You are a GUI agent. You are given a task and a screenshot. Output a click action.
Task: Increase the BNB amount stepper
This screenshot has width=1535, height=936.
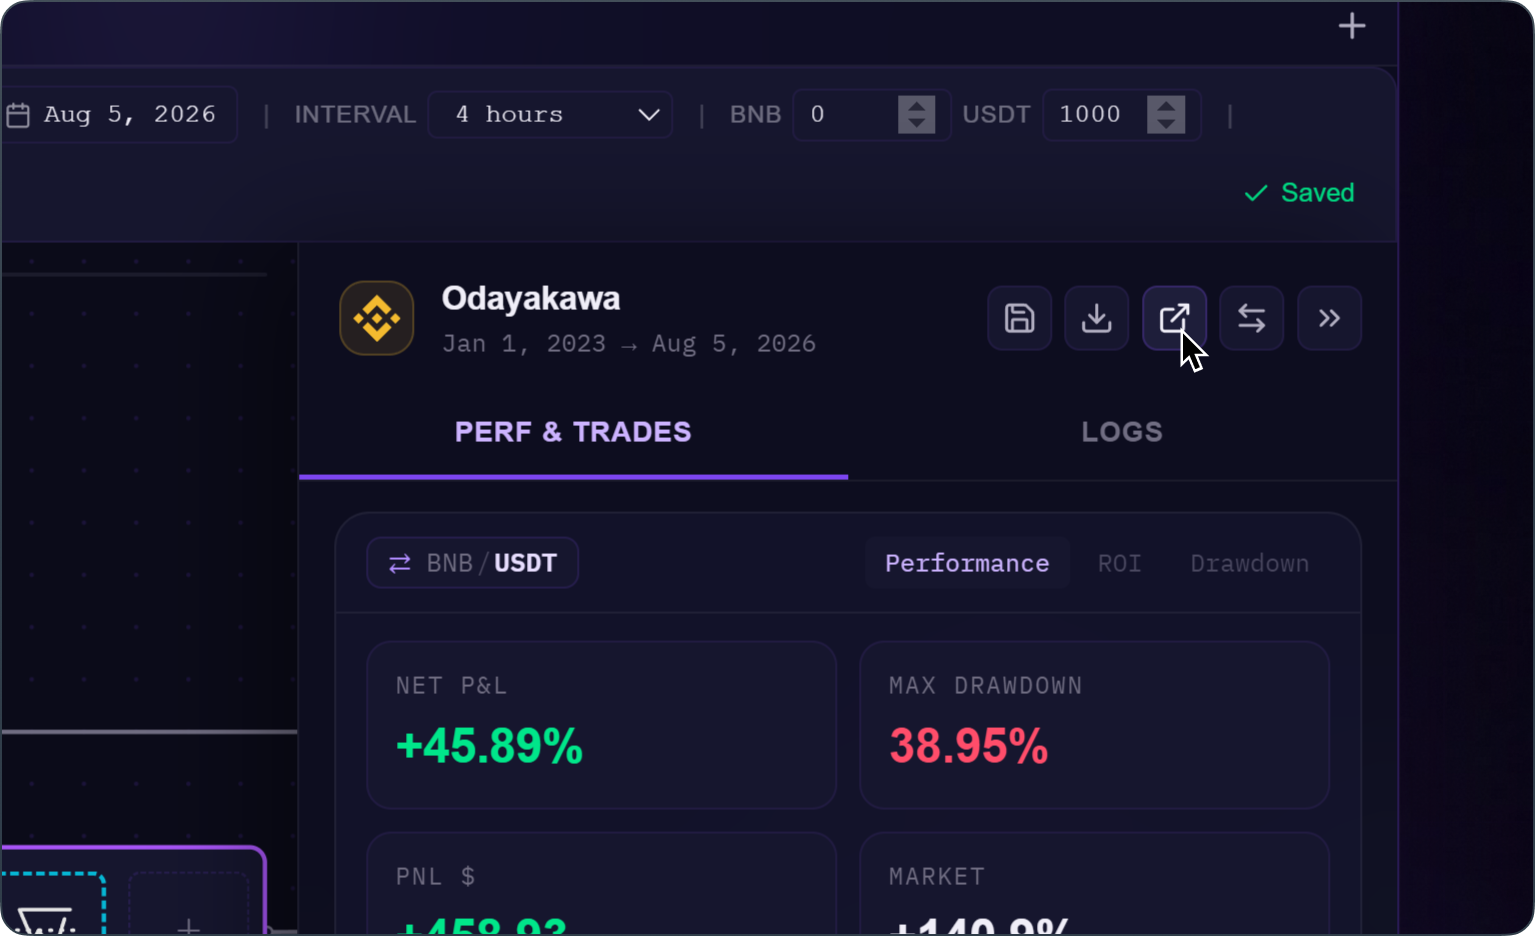pos(916,105)
